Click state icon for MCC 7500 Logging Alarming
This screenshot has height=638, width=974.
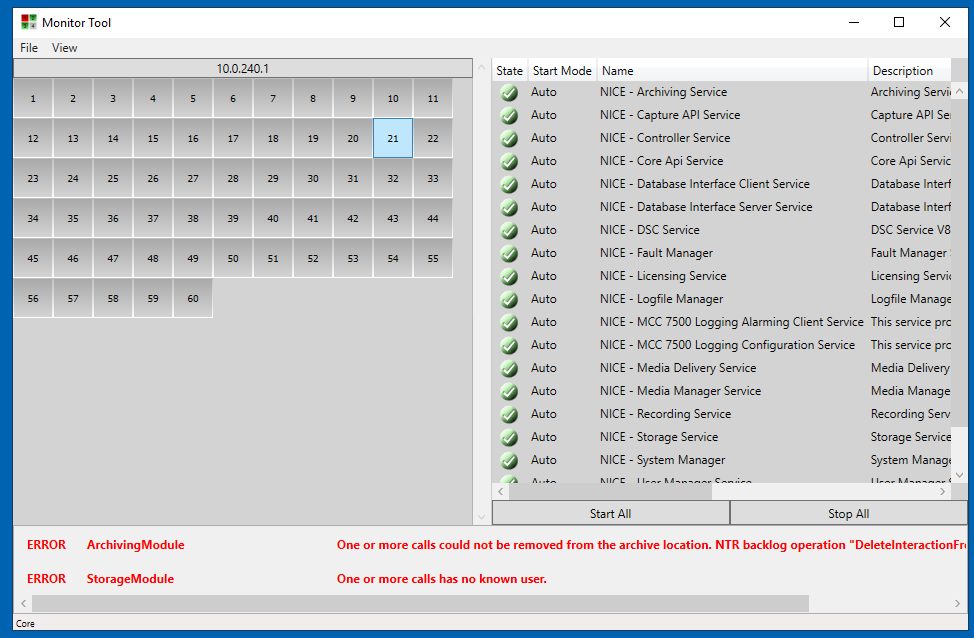tap(509, 322)
